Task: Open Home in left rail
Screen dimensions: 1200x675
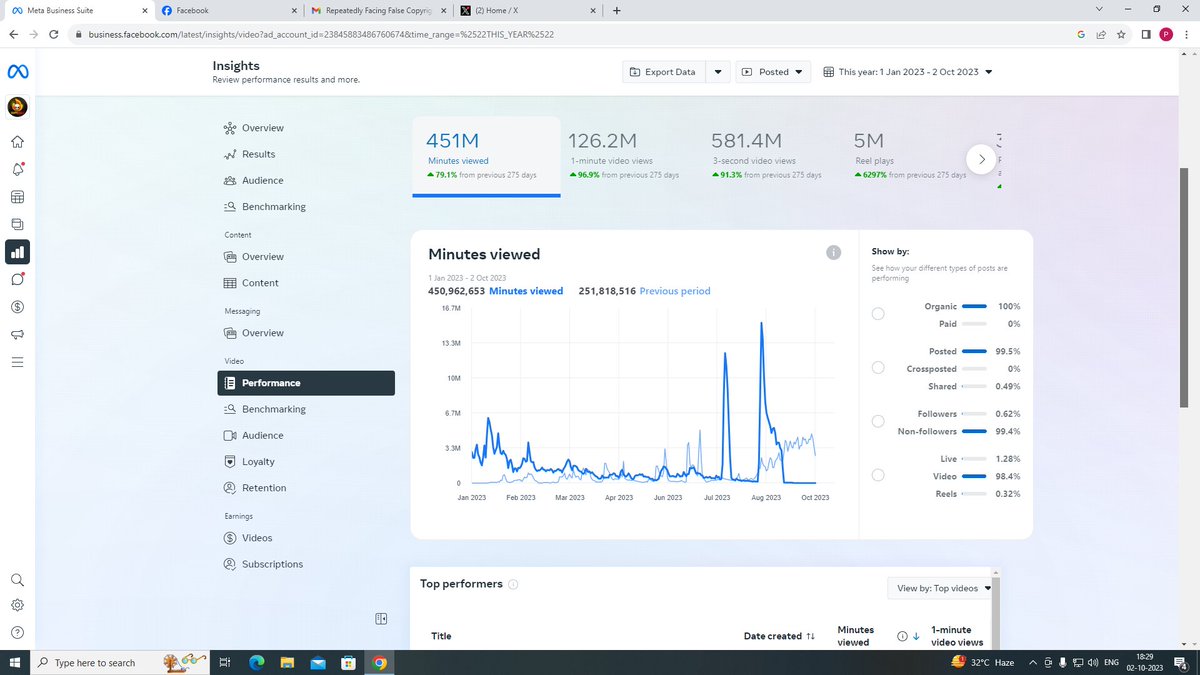Action: tap(17, 142)
